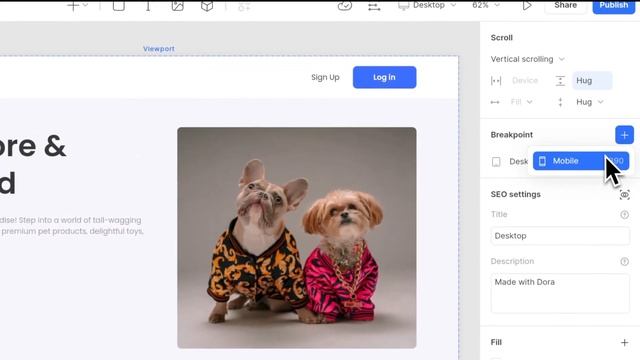Edit the SEO Title field containing Desktop
This screenshot has height=360, width=640.
[560, 236]
